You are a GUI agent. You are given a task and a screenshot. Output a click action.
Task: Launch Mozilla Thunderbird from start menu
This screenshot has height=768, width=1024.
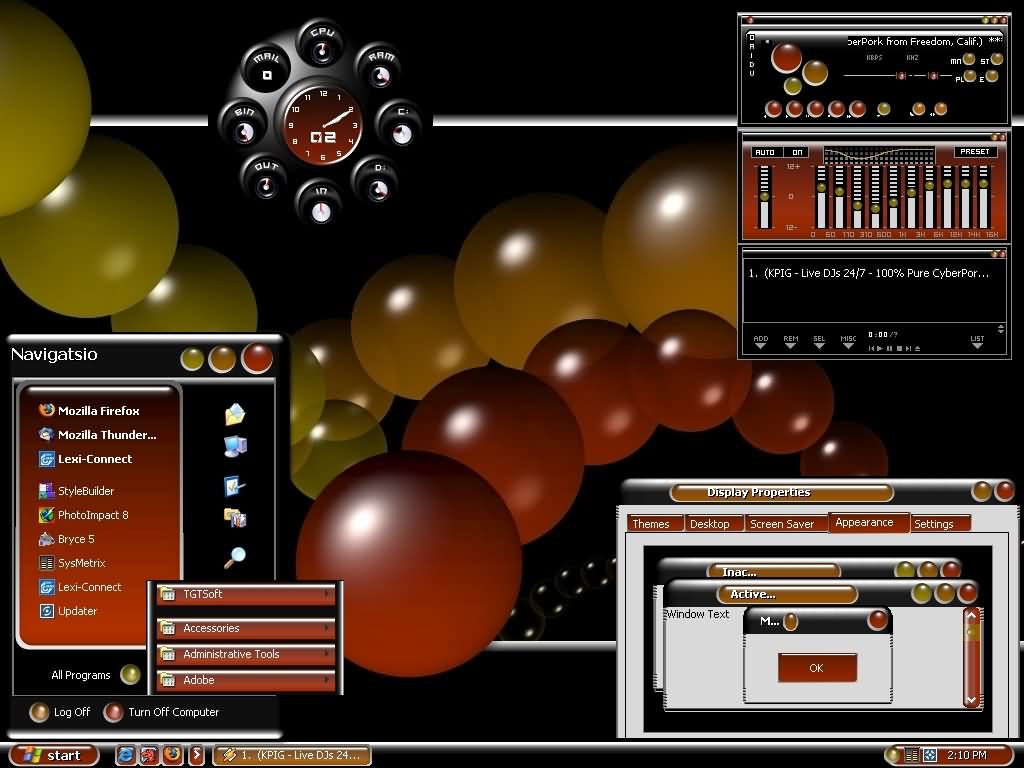tap(98, 435)
